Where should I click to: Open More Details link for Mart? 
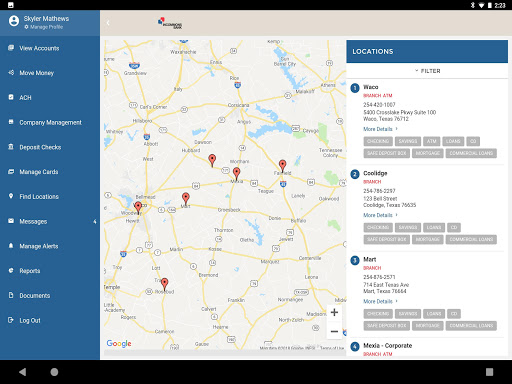coord(380,301)
